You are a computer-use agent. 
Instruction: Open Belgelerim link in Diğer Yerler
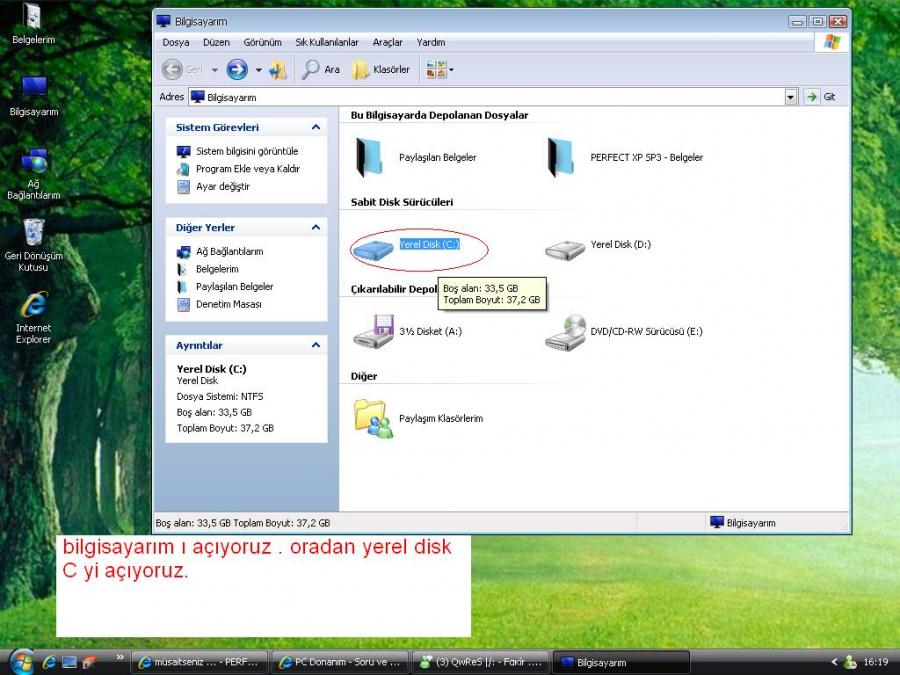coord(217,269)
